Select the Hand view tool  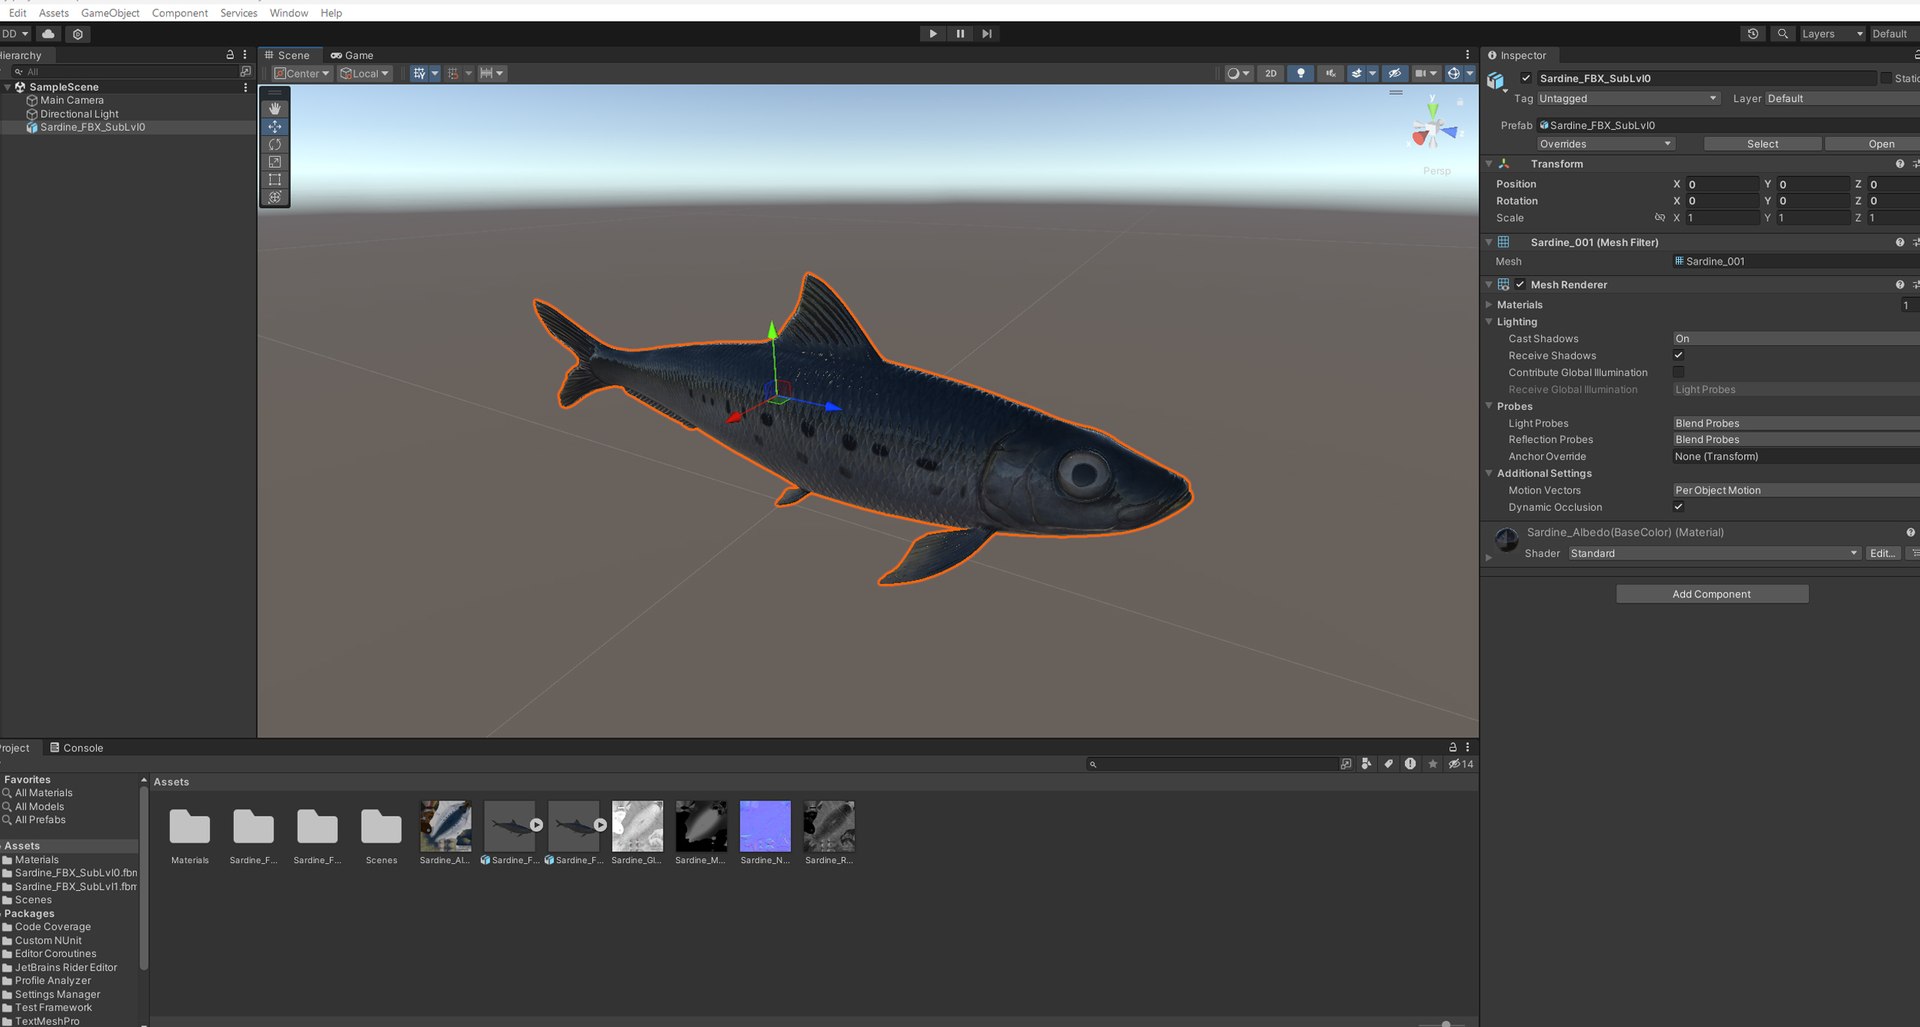click(275, 108)
